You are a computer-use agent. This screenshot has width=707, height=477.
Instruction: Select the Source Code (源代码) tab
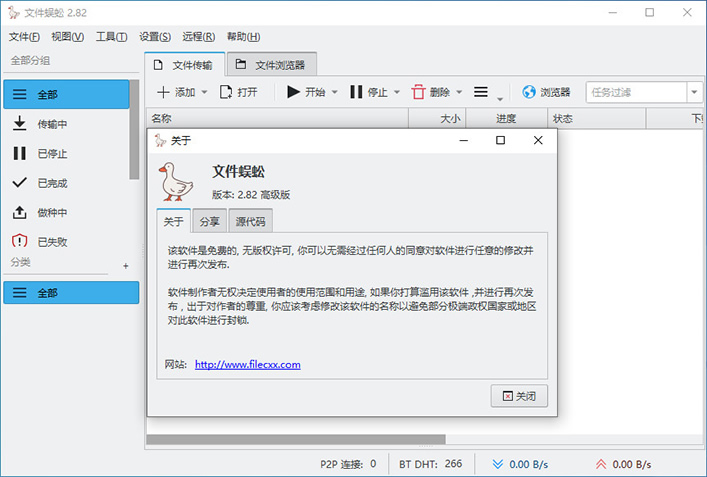(x=251, y=221)
